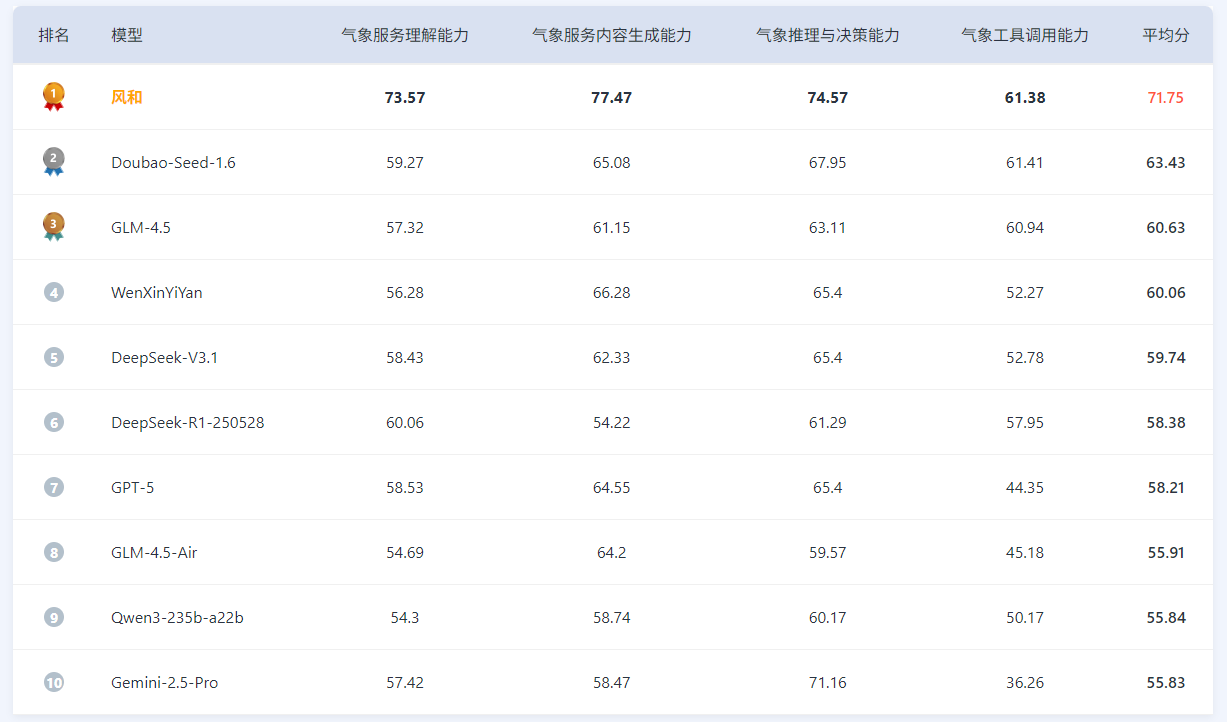Image resolution: width=1227 pixels, height=722 pixels.
Task: Click the 54.22 score in DeepSeek-R1 row
Action: (612, 422)
